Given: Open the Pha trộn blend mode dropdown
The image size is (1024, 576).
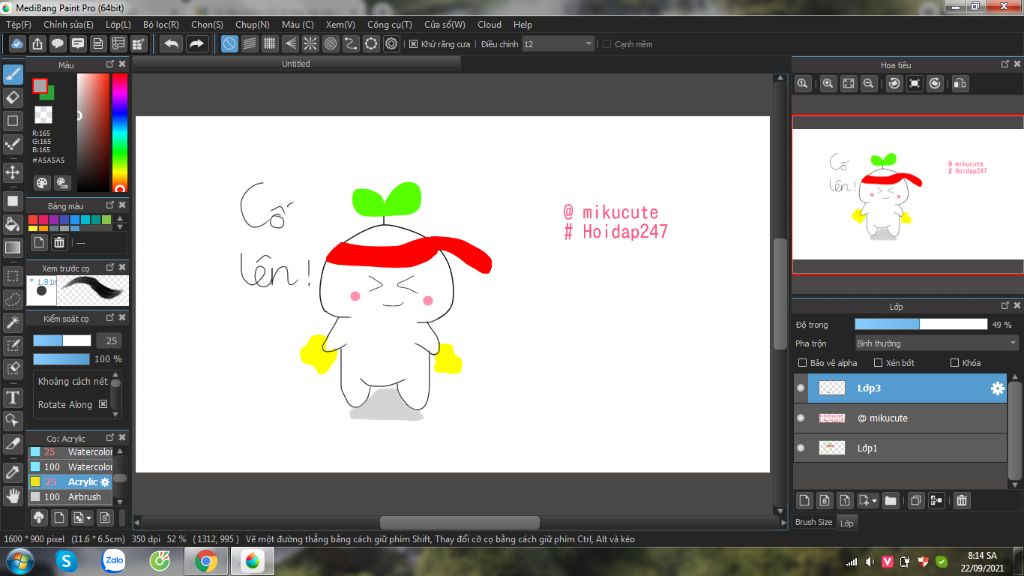Looking at the screenshot, I should tap(936, 343).
